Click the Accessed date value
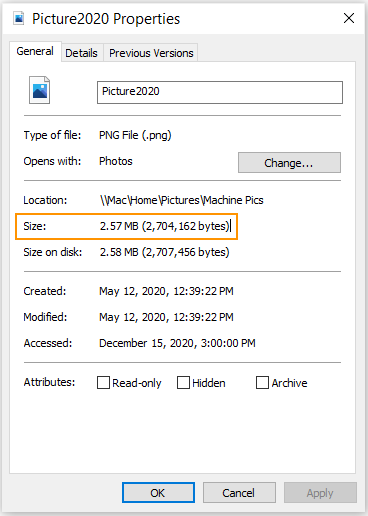This screenshot has height=516, width=368. (177, 343)
